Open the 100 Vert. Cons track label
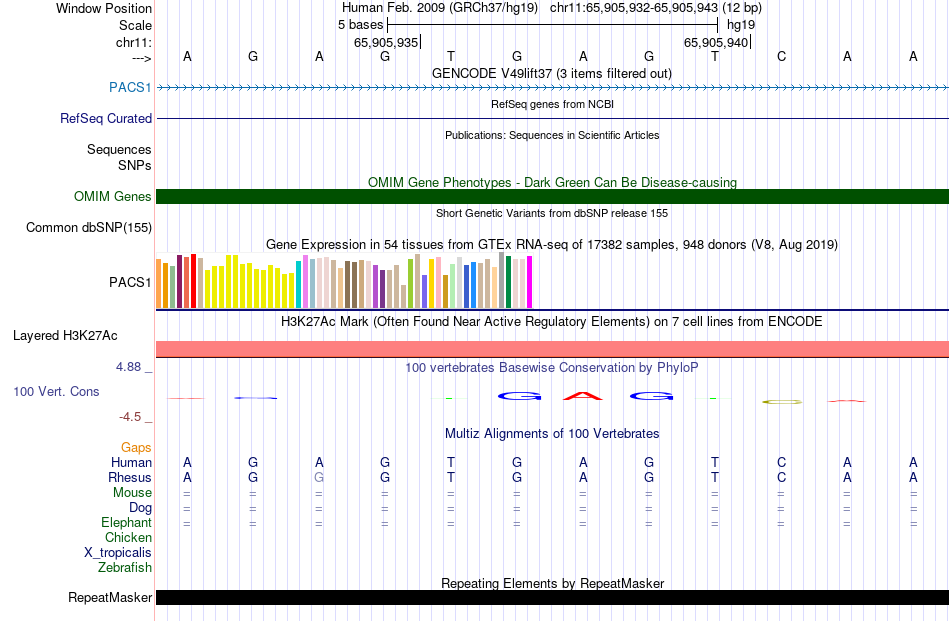The width and height of the screenshot is (950, 621). coord(56,391)
